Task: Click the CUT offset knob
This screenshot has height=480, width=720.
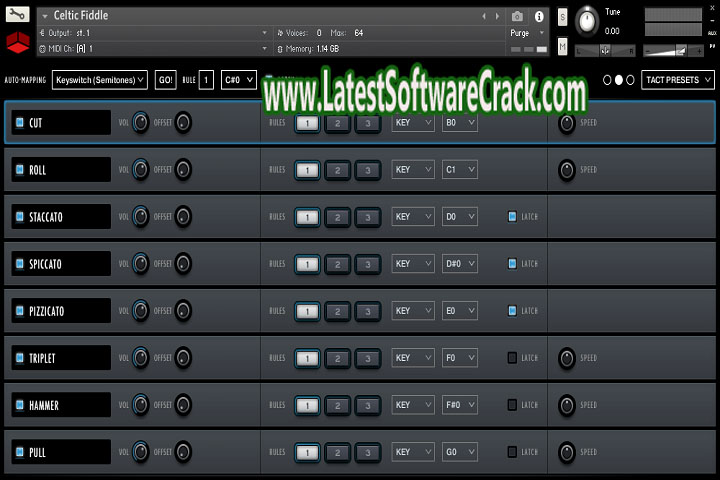Action: coord(183,123)
